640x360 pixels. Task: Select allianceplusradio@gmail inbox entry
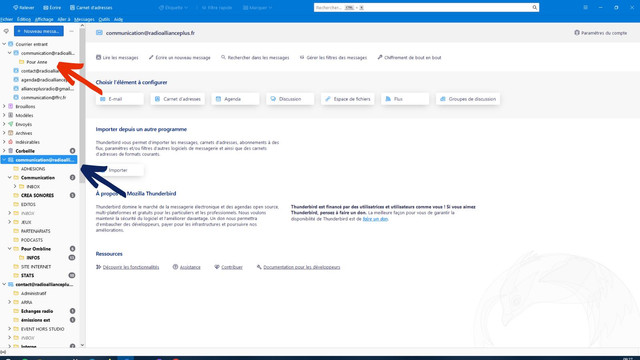click(x=44, y=89)
